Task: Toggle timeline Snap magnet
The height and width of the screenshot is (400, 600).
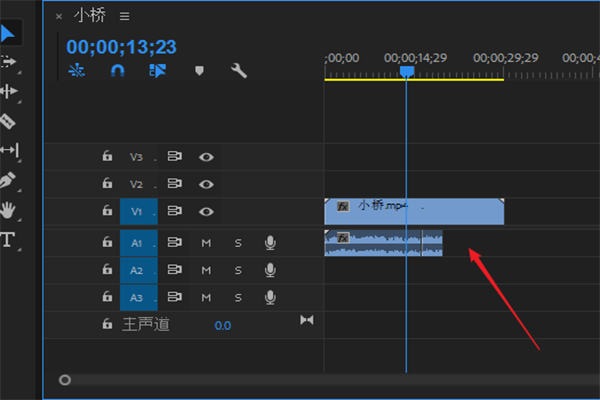Action: tap(117, 71)
